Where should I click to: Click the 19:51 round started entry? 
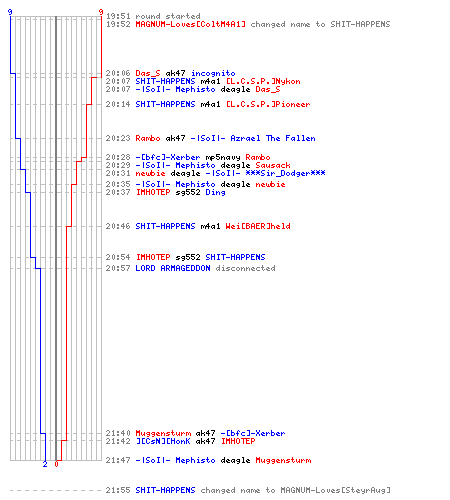tap(153, 16)
